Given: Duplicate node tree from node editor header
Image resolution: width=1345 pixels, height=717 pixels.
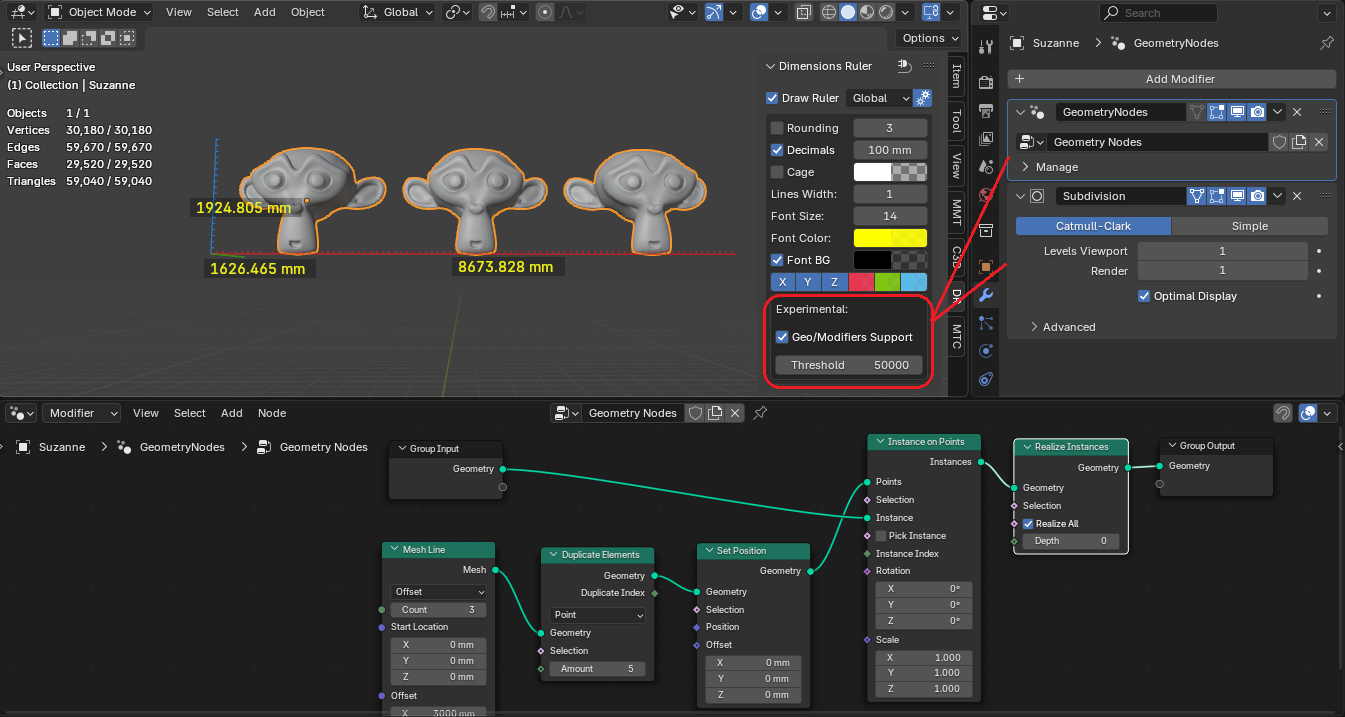Looking at the screenshot, I should tap(715, 413).
